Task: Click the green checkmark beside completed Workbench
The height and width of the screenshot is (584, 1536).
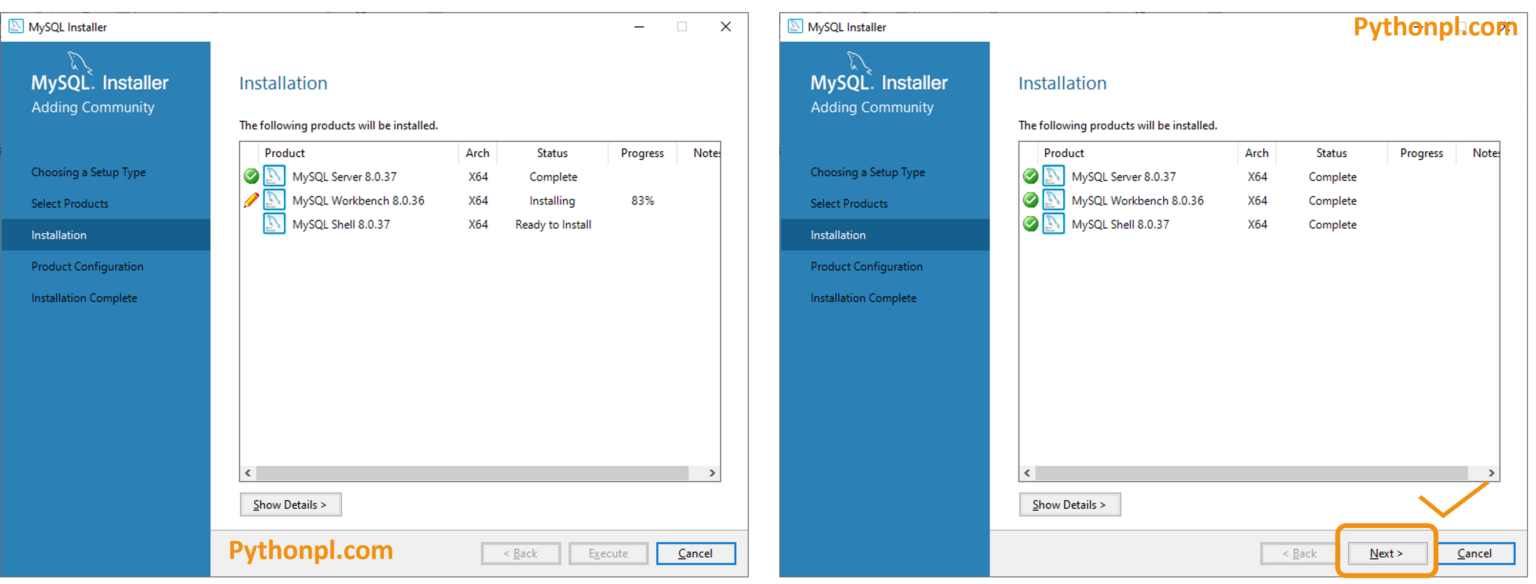Action: (1030, 200)
